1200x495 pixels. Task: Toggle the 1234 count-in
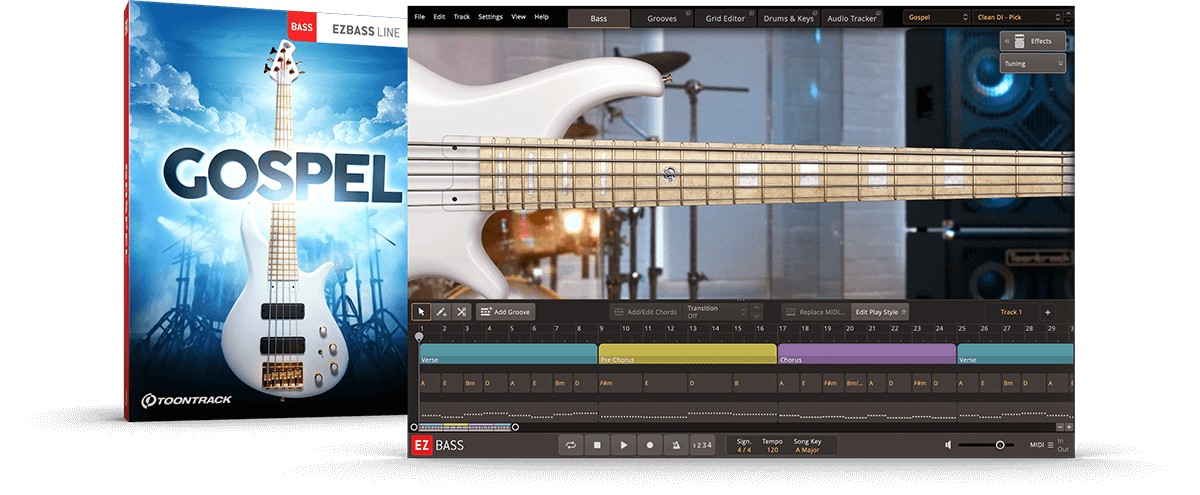coord(703,445)
